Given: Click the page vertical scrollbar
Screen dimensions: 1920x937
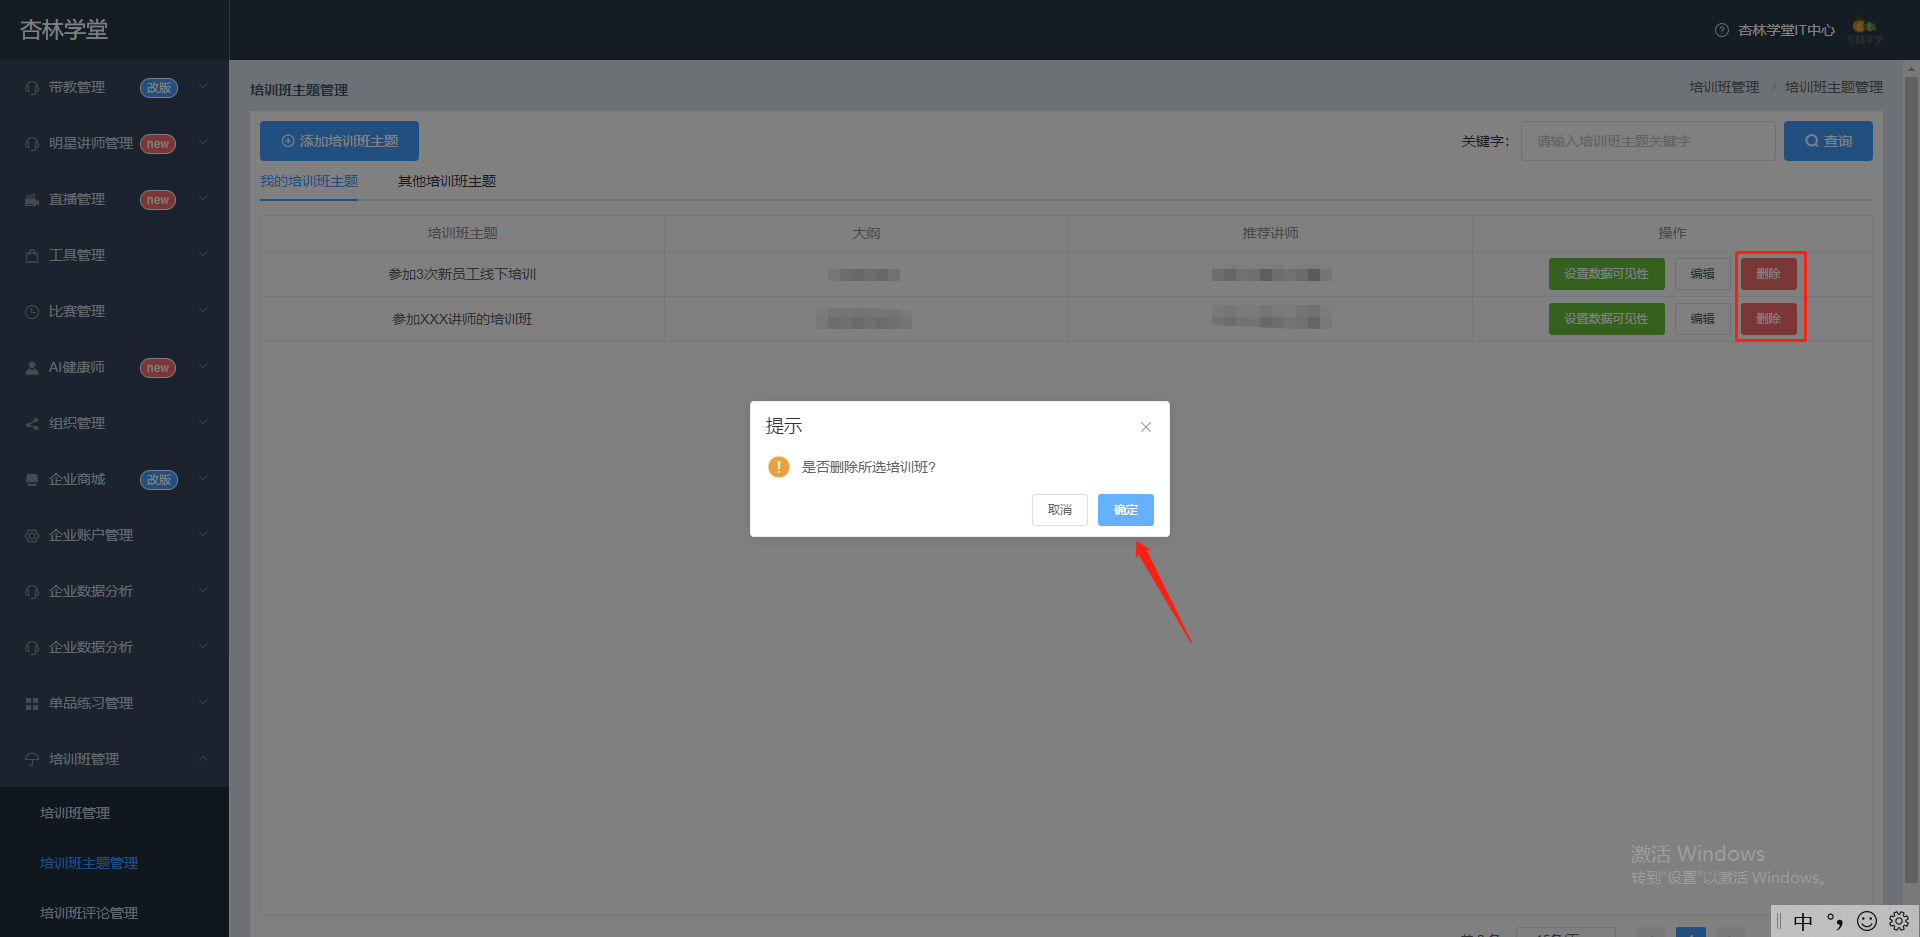Looking at the screenshot, I should [1911, 480].
